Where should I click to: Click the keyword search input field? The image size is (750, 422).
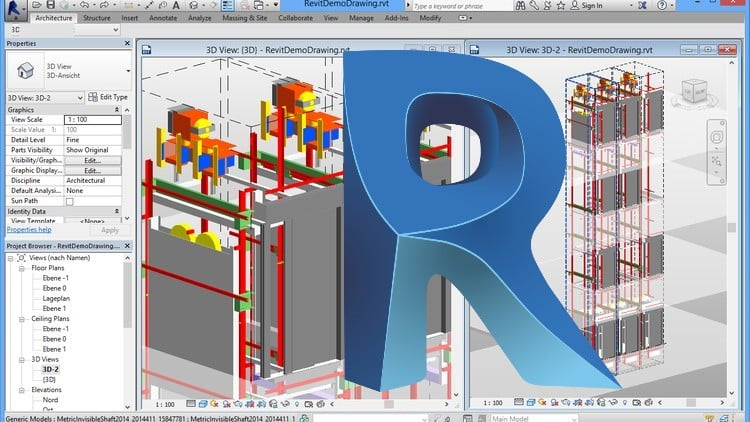click(x=462, y=6)
